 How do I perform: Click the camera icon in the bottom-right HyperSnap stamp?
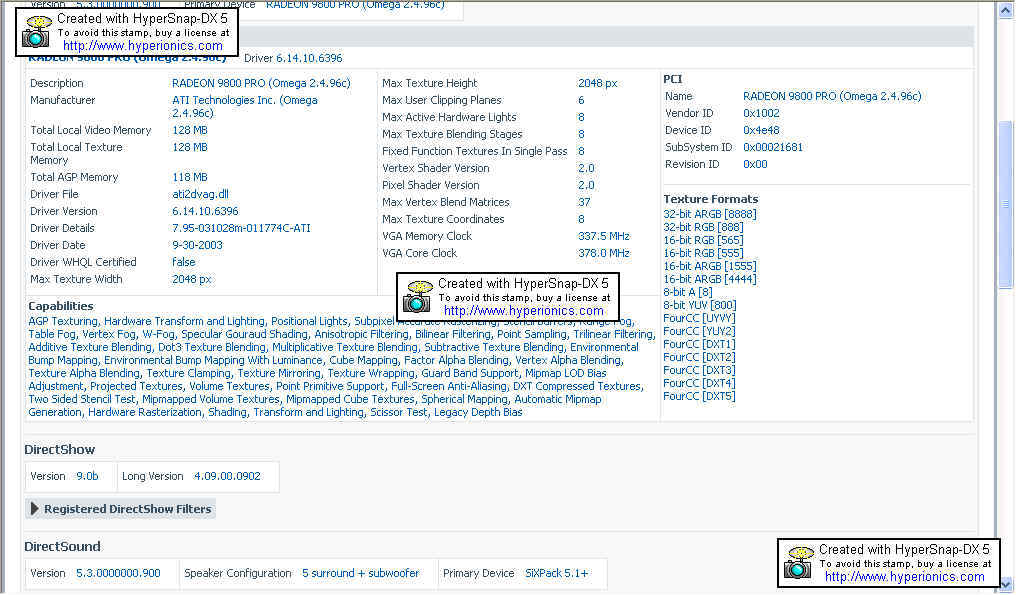coord(798,563)
